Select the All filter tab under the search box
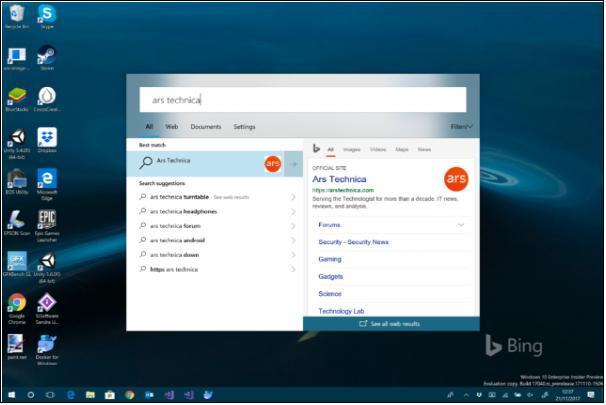This screenshot has width=606, height=405. point(149,126)
